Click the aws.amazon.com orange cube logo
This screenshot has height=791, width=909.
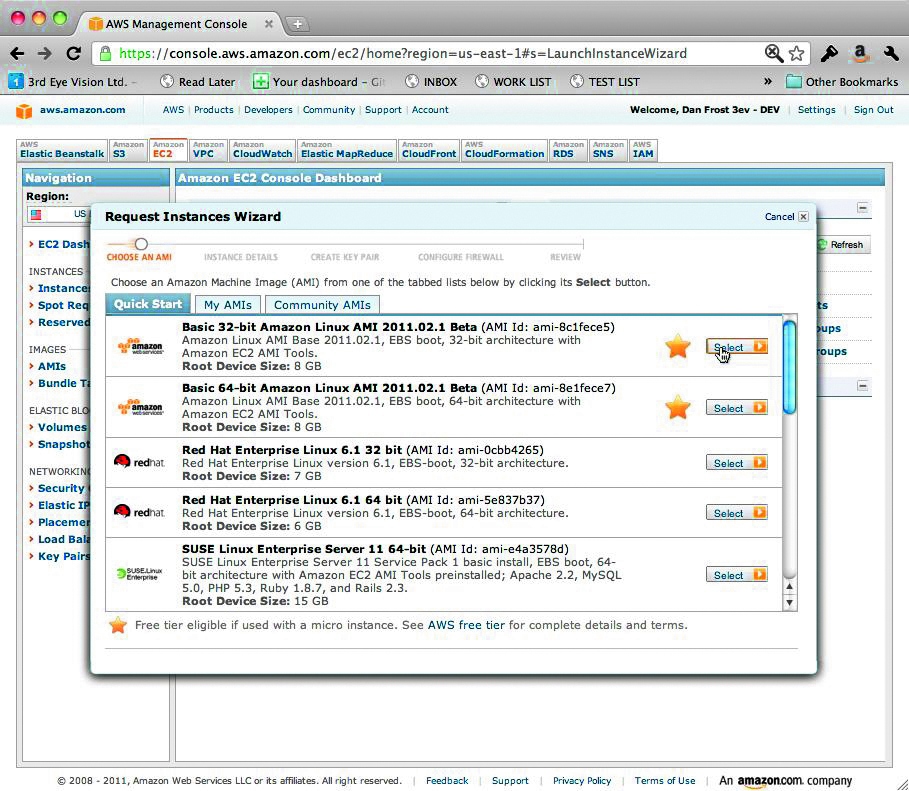click(x=24, y=110)
